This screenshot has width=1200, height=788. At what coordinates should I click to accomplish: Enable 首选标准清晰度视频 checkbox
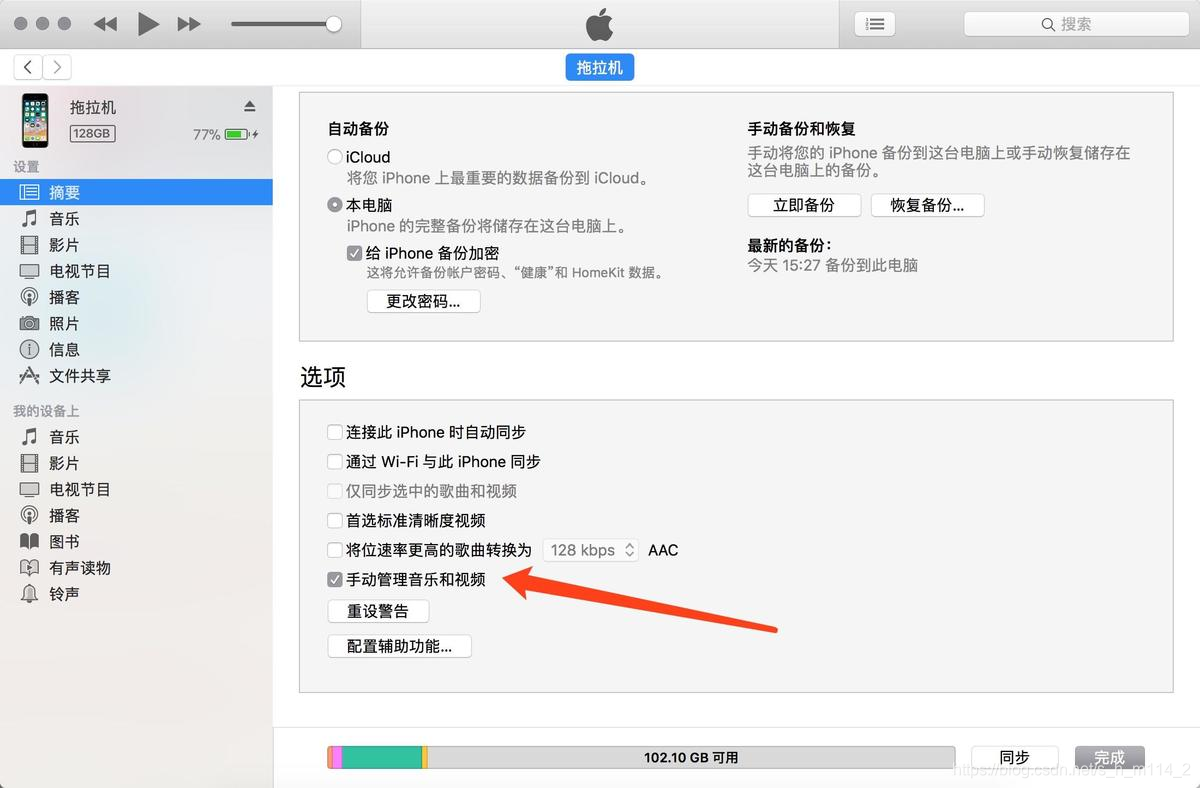[x=335, y=520]
